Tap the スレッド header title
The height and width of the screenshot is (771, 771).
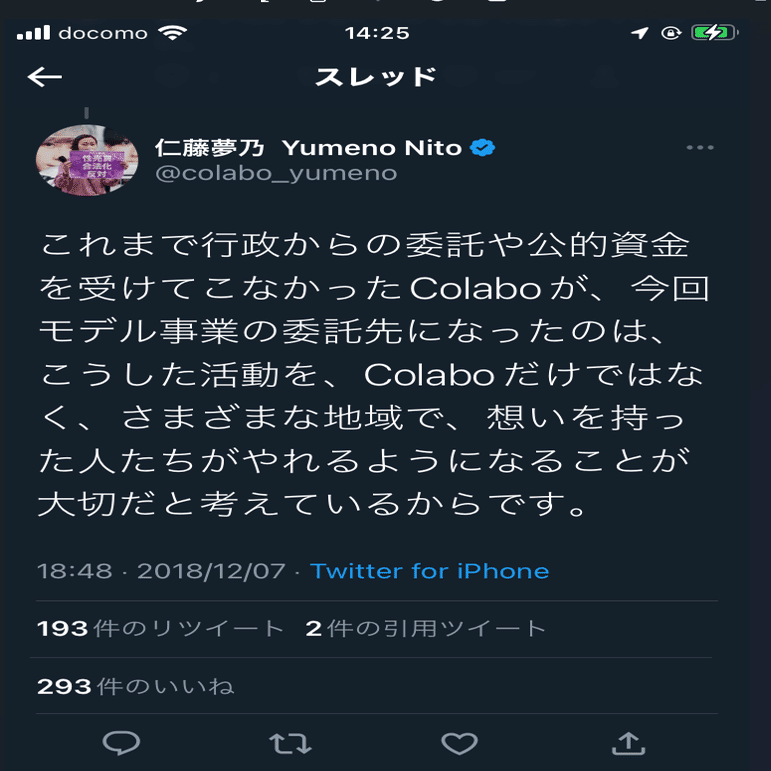click(x=376, y=77)
